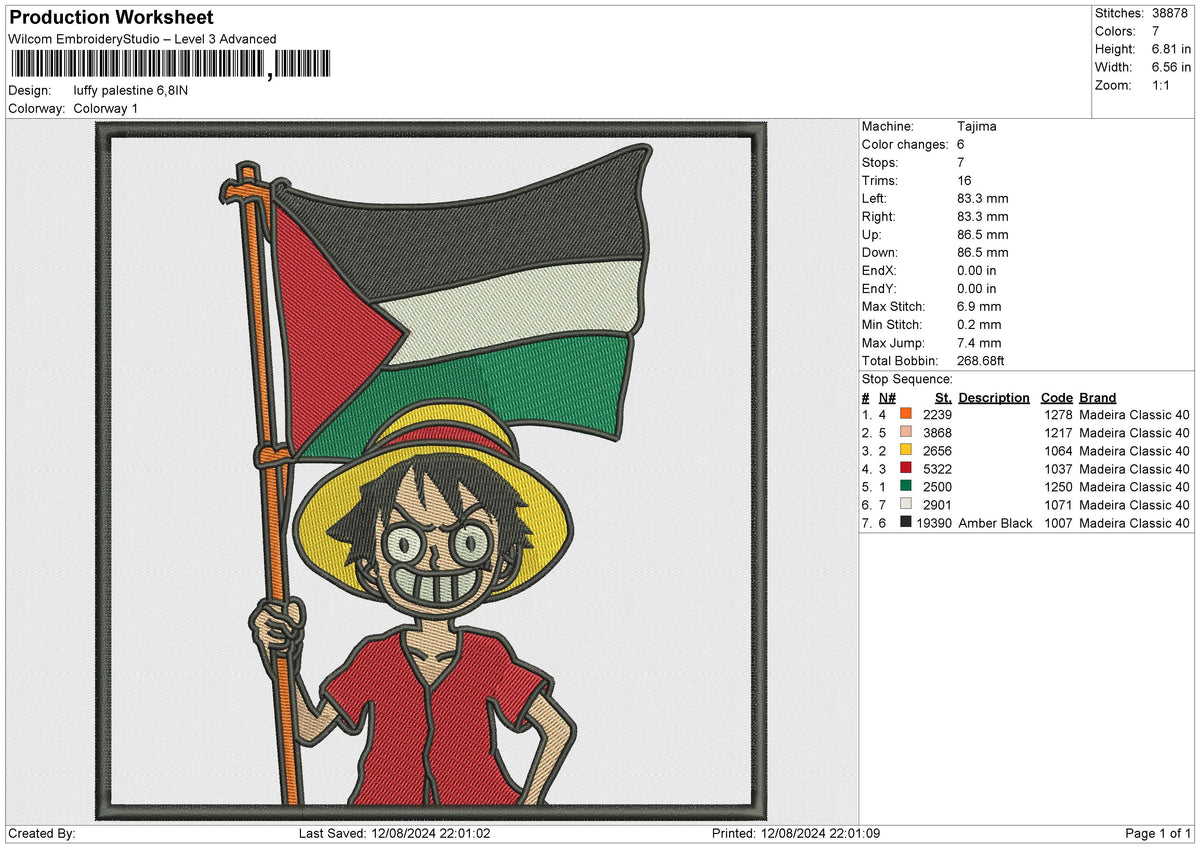
Task: Click the Zoom value 1:1
Action: [1163, 85]
